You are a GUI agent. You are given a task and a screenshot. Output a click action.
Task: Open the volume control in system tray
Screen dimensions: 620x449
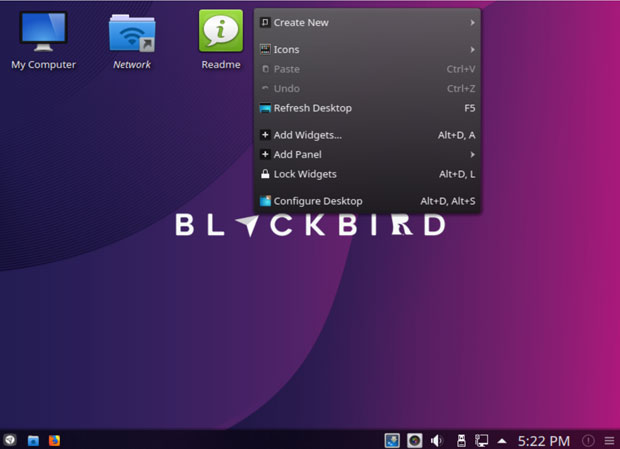pos(437,440)
